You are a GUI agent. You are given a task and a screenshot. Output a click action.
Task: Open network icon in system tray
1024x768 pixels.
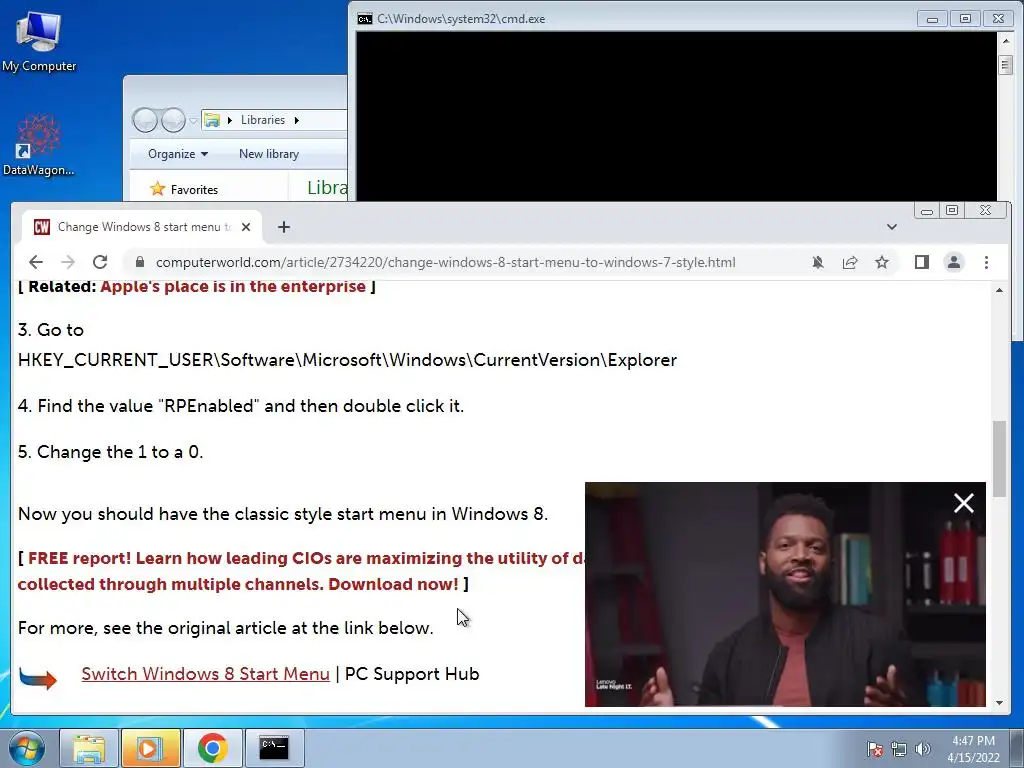pyautogui.click(x=899, y=749)
